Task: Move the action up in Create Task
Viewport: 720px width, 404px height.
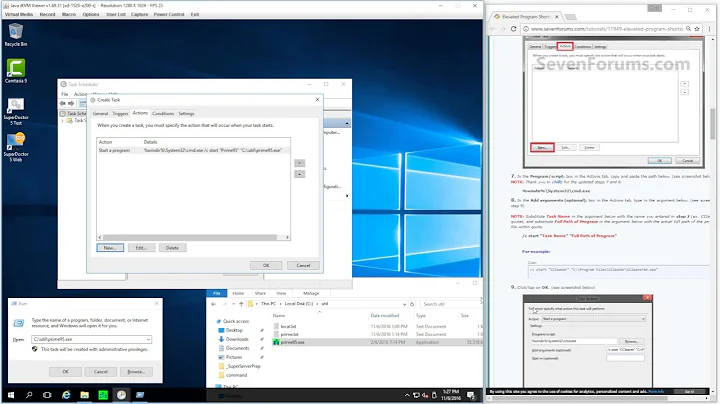Action: click(299, 163)
